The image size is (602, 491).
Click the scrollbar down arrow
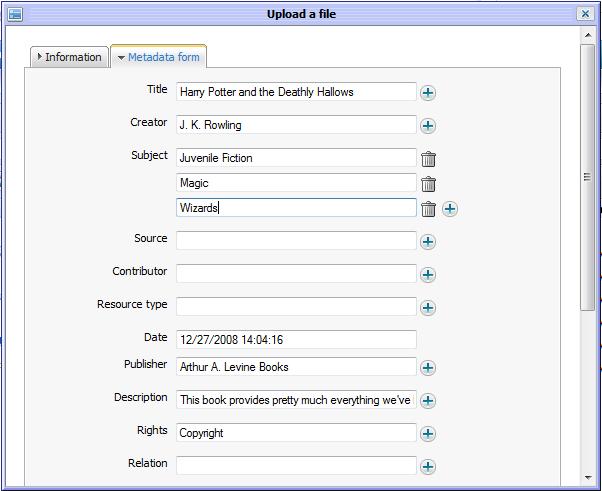(x=588, y=478)
